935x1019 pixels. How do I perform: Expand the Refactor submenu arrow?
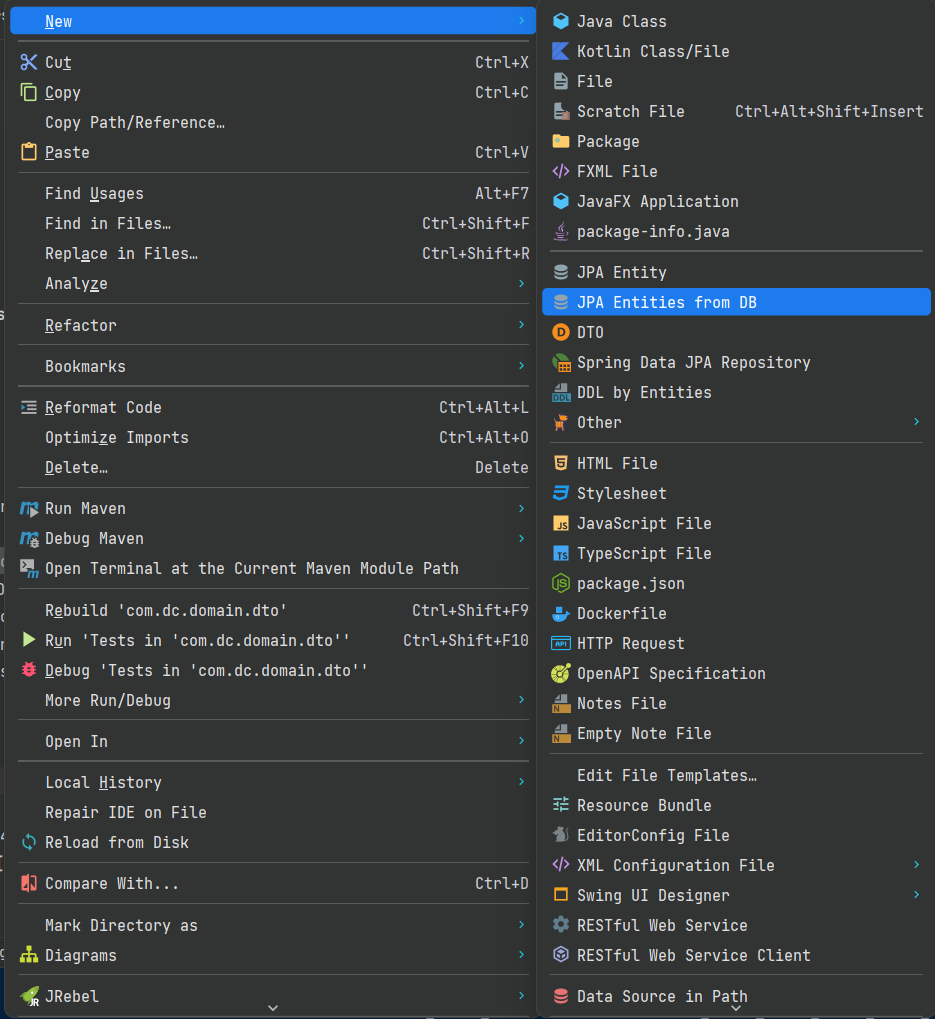tap(521, 325)
